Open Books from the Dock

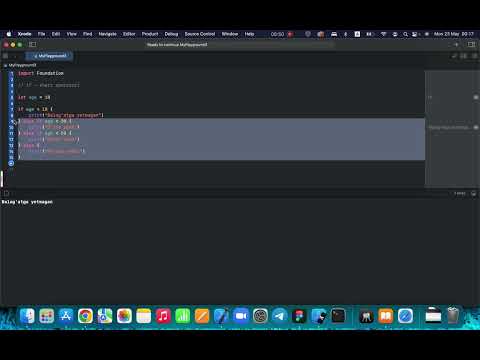click(386, 316)
